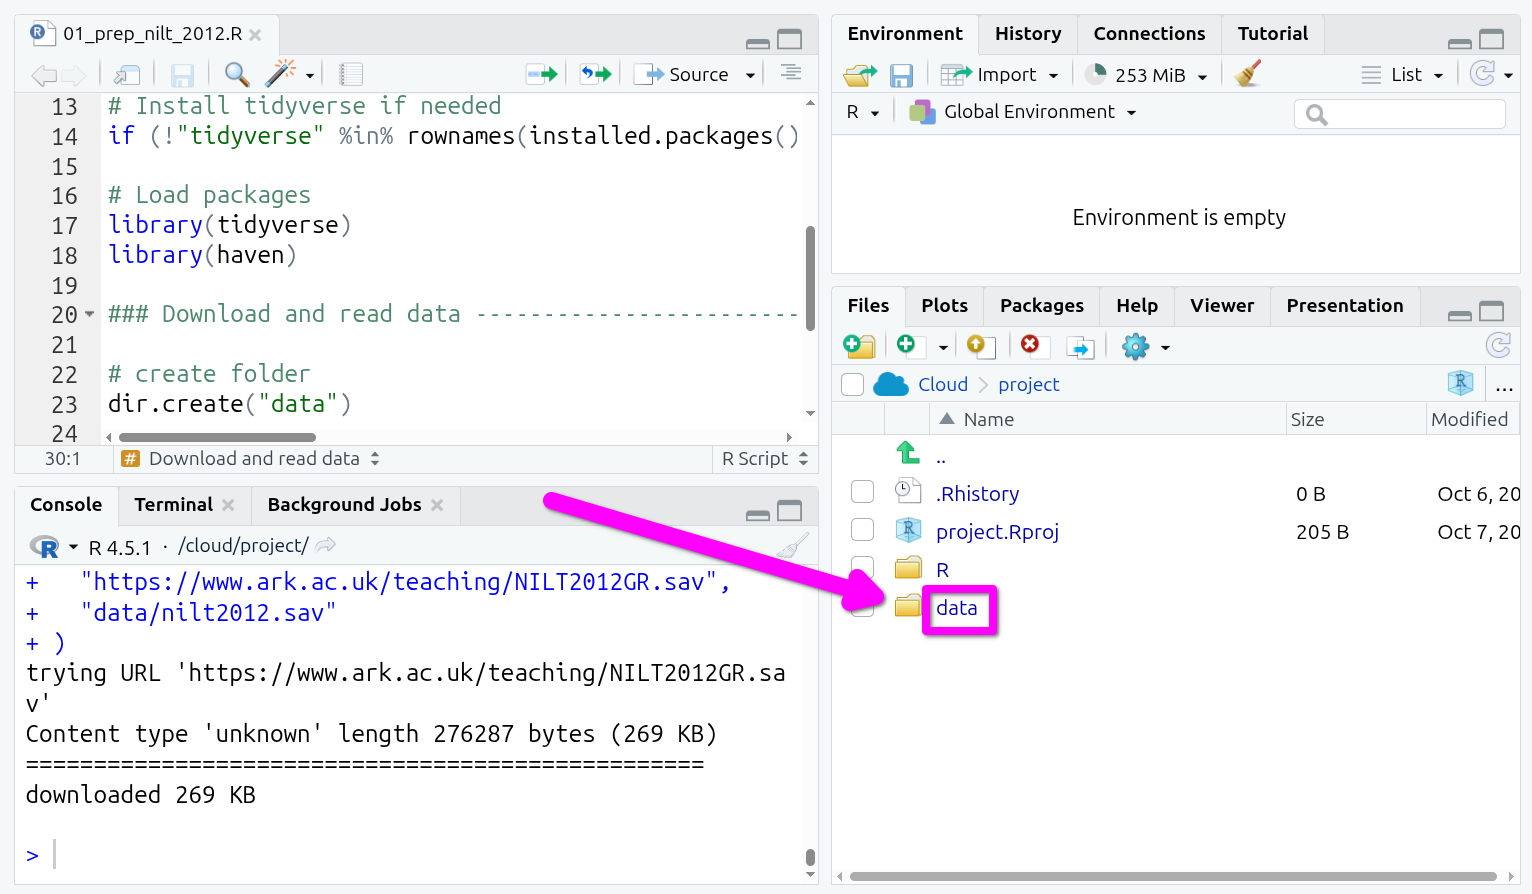Viewport: 1532px width, 894px height.
Task: Toggle the select-all checkbox beside Cloud
Action: pos(853,385)
